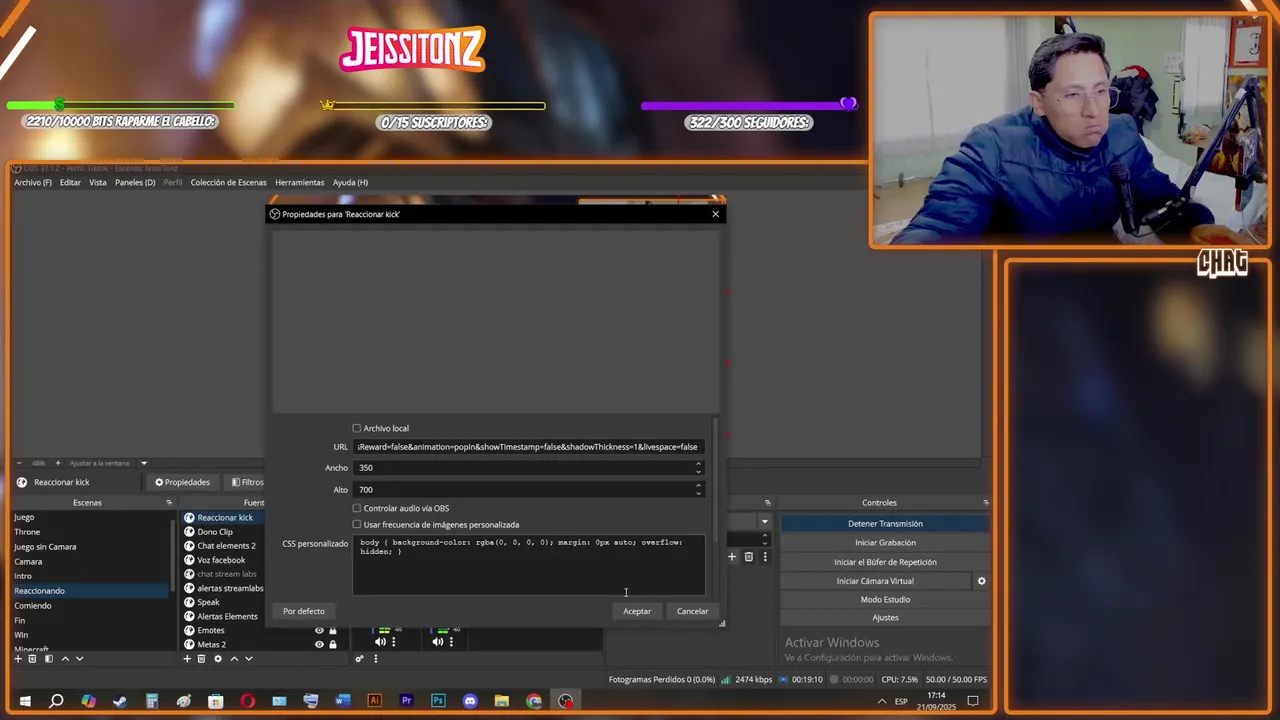Enable the Archivo local checkbox
The image size is (1280, 720).
point(357,428)
